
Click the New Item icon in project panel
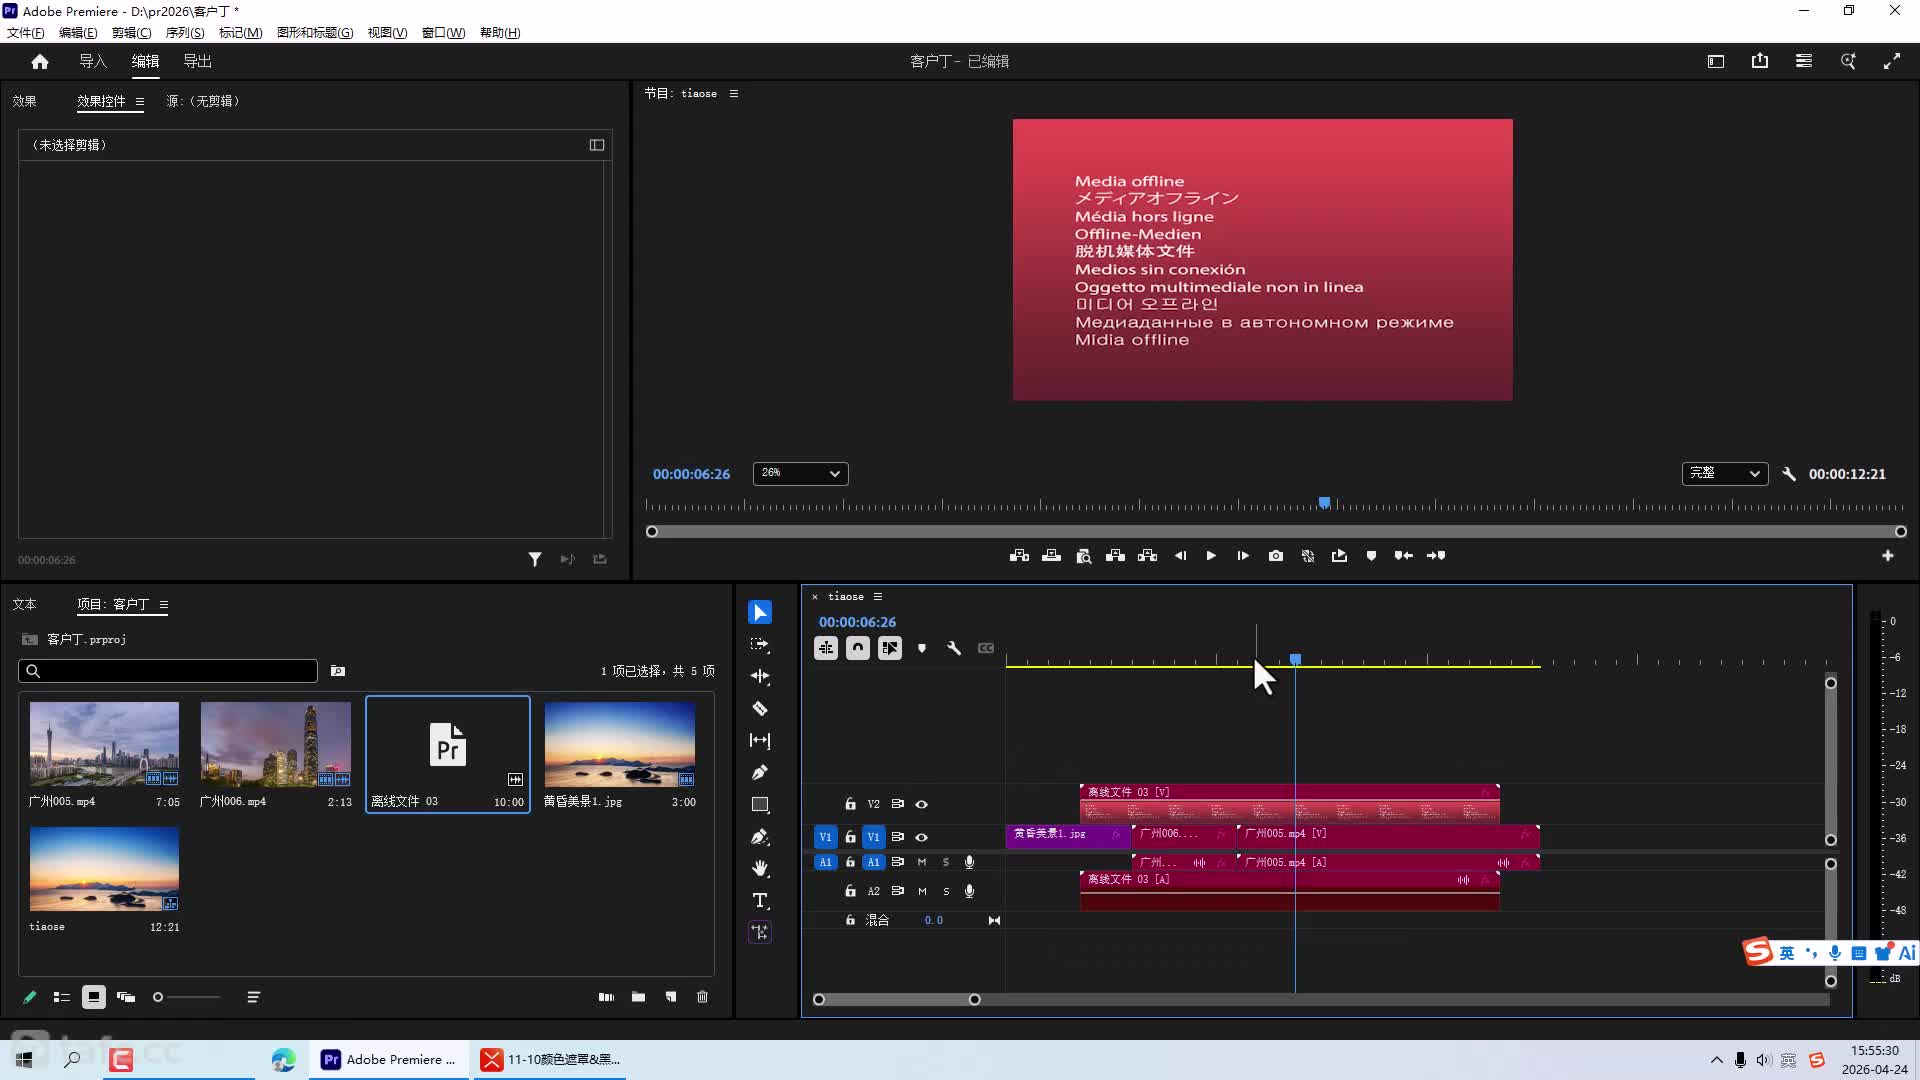coord(671,997)
